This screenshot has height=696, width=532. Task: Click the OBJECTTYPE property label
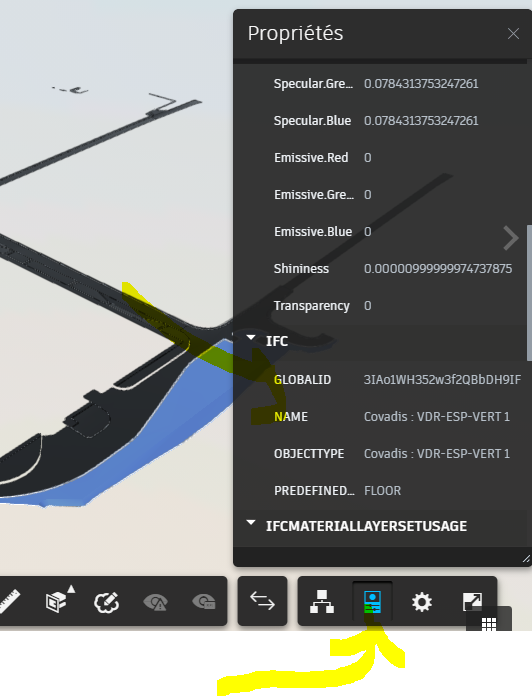(309, 454)
